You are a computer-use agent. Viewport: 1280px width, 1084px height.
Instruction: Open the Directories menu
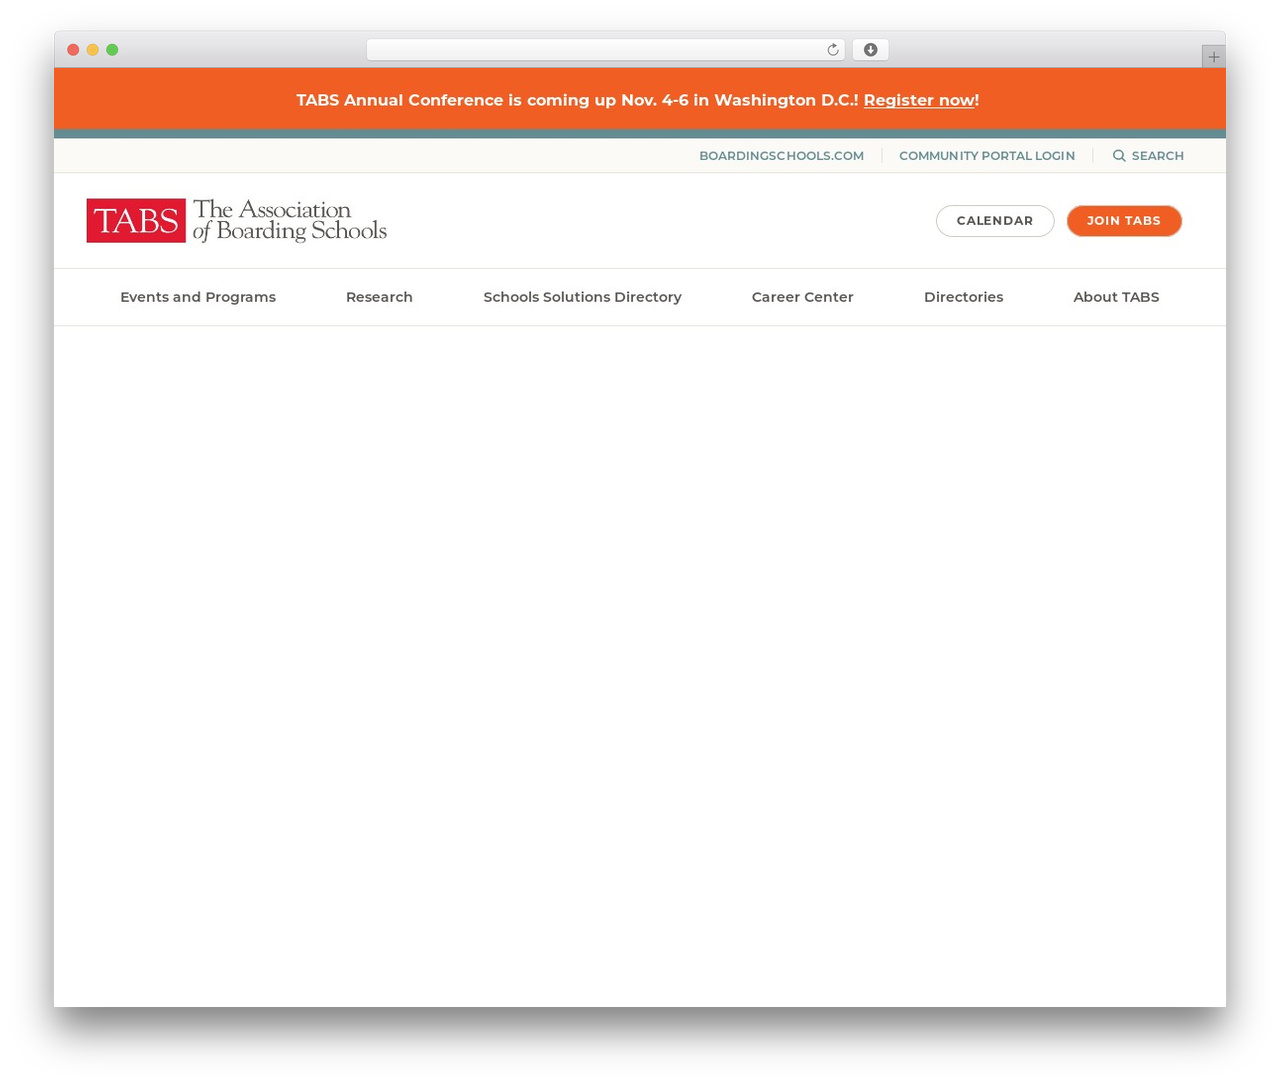coord(963,297)
